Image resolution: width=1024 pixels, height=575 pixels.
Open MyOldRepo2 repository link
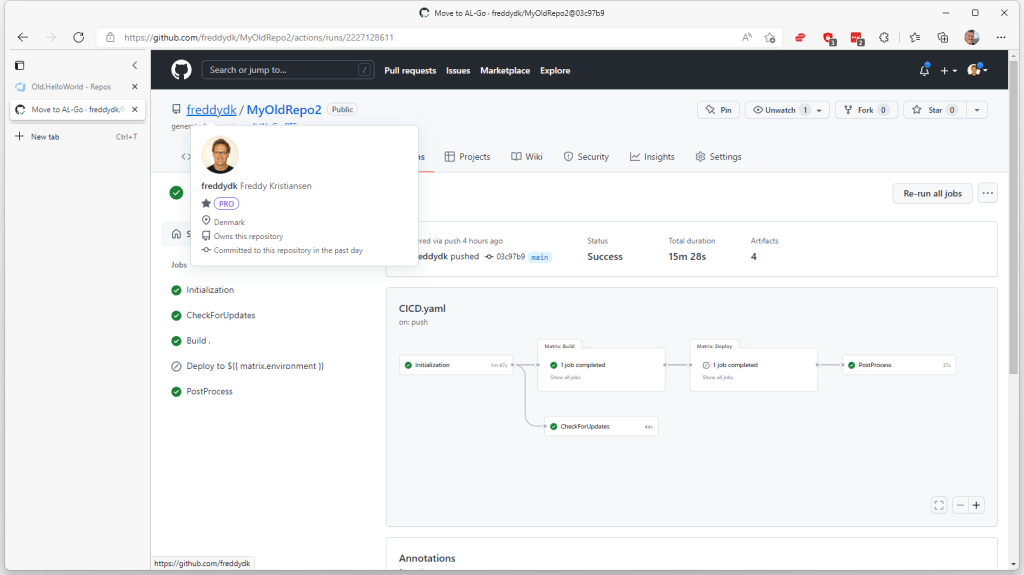(284, 110)
